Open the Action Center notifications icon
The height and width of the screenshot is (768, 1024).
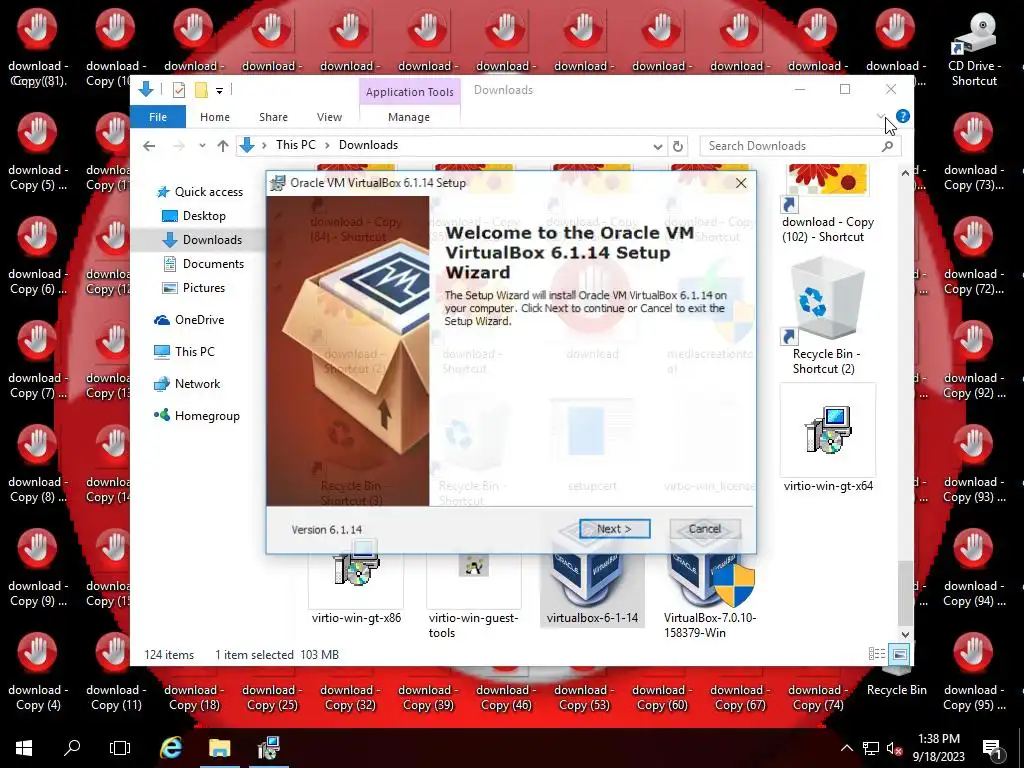tap(993, 749)
